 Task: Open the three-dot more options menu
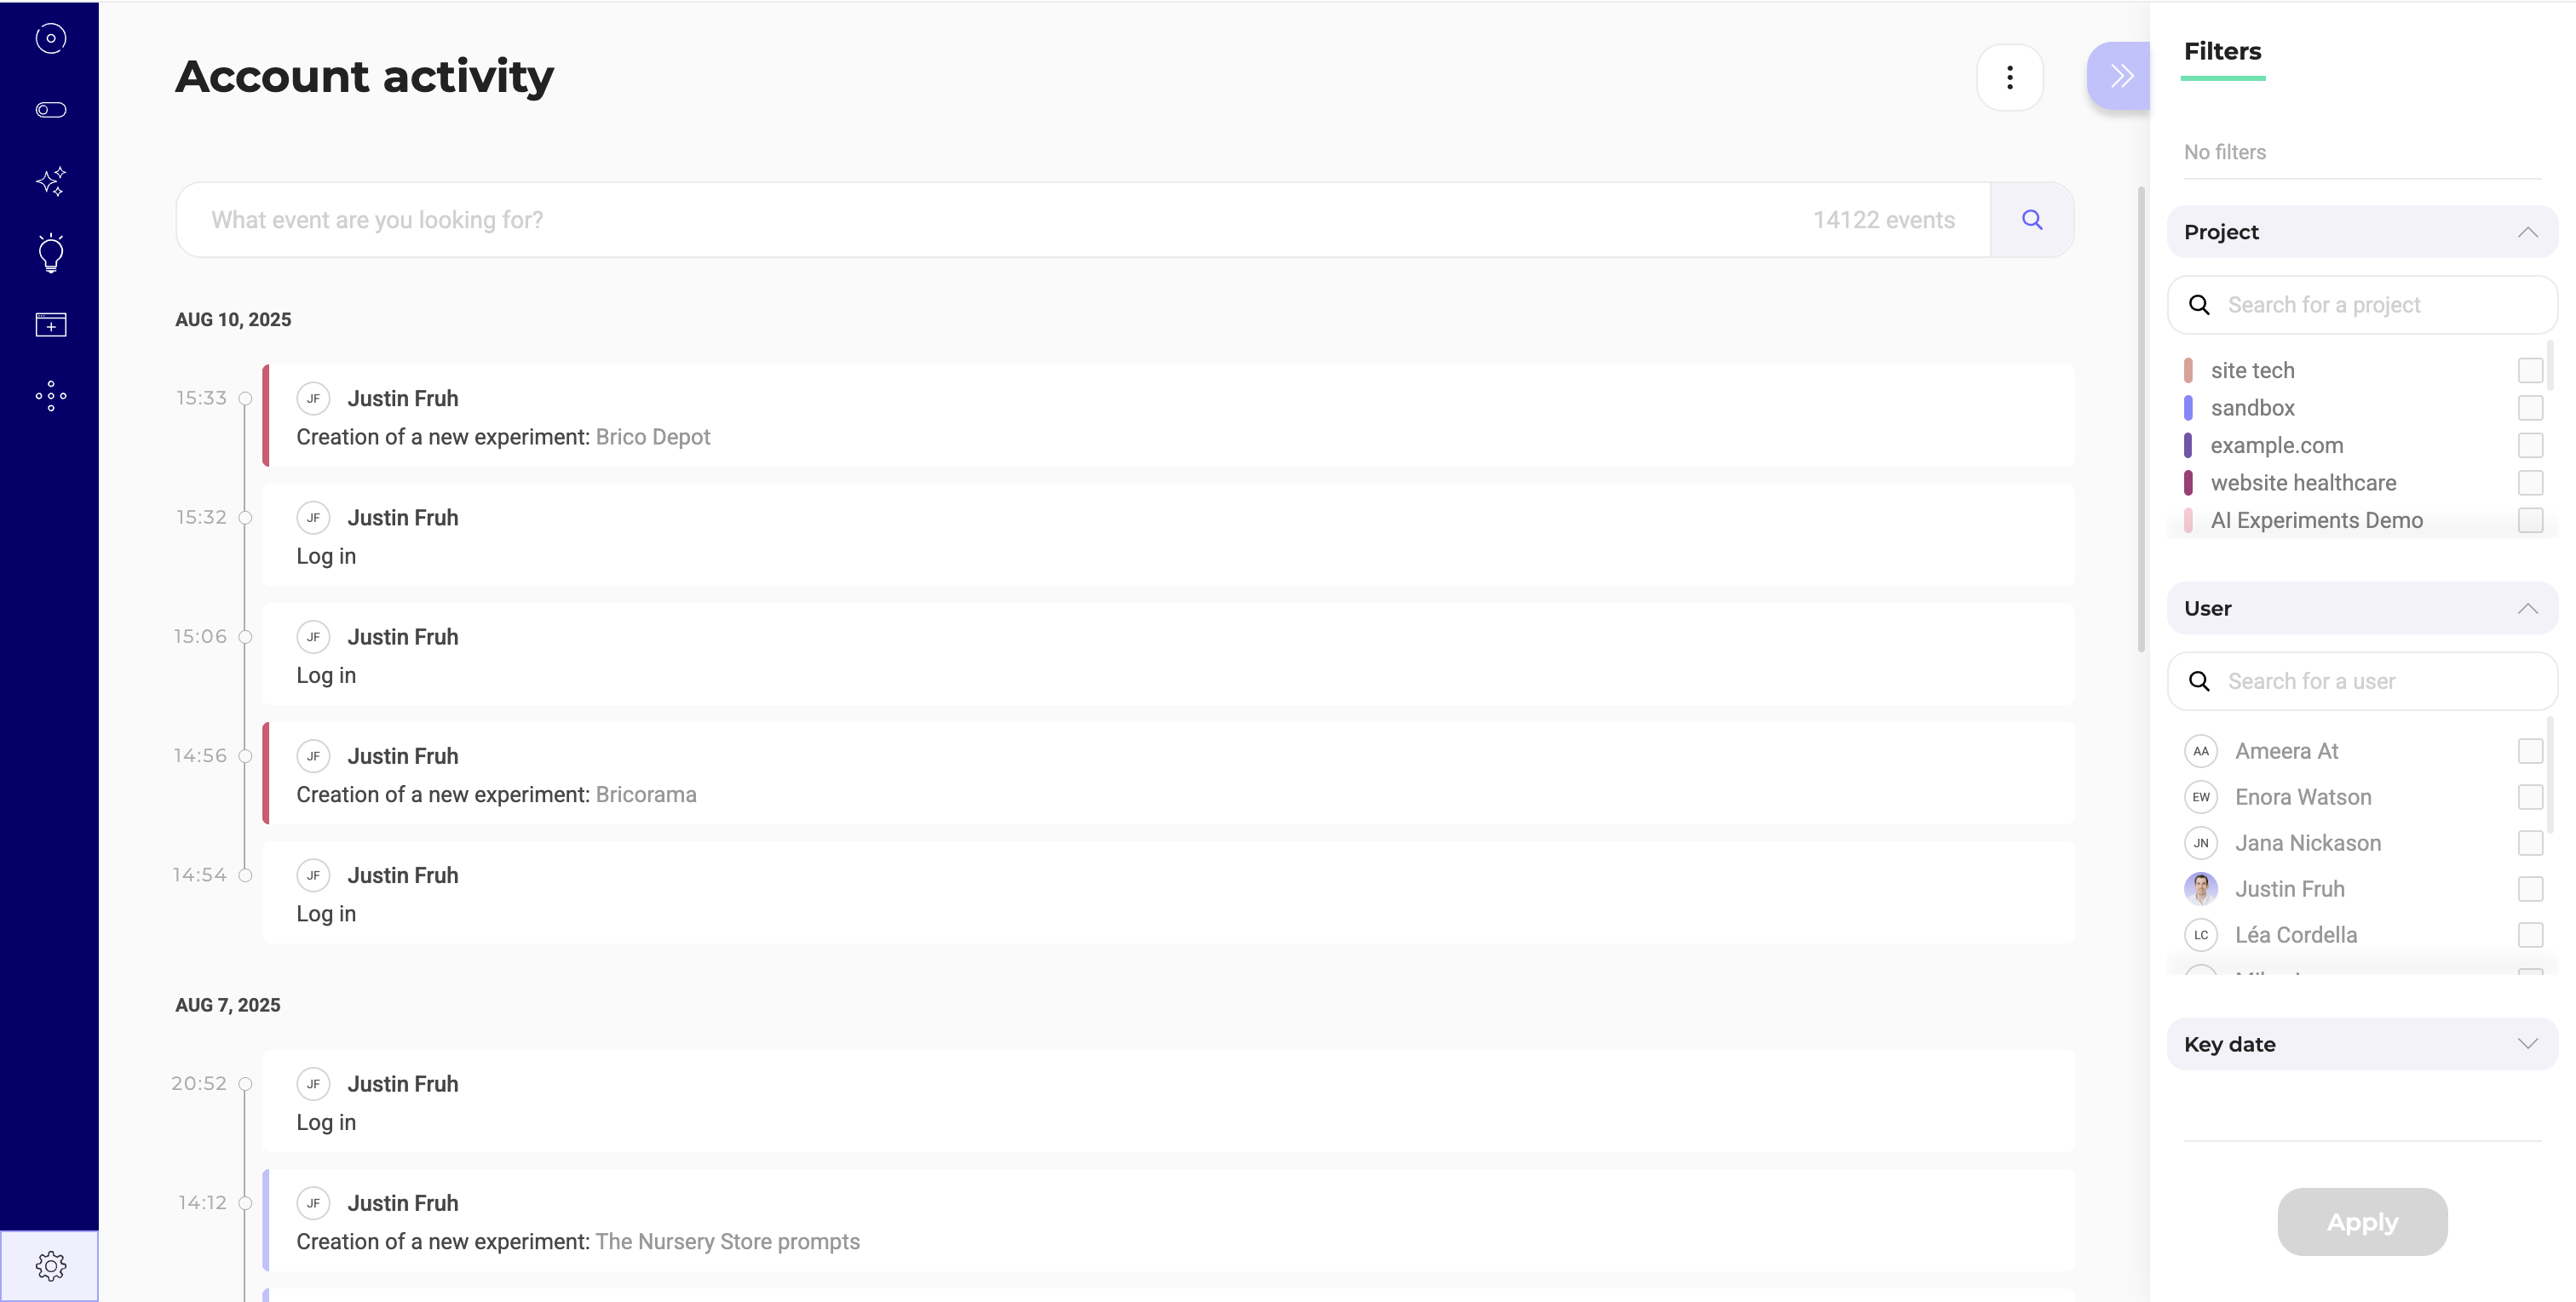pyautogui.click(x=2009, y=77)
